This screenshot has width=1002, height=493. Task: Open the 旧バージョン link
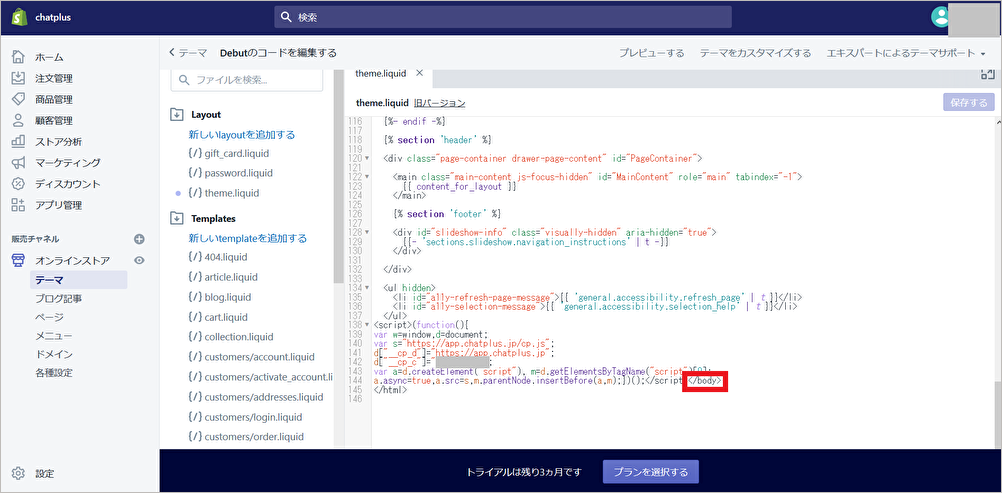(x=440, y=103)
